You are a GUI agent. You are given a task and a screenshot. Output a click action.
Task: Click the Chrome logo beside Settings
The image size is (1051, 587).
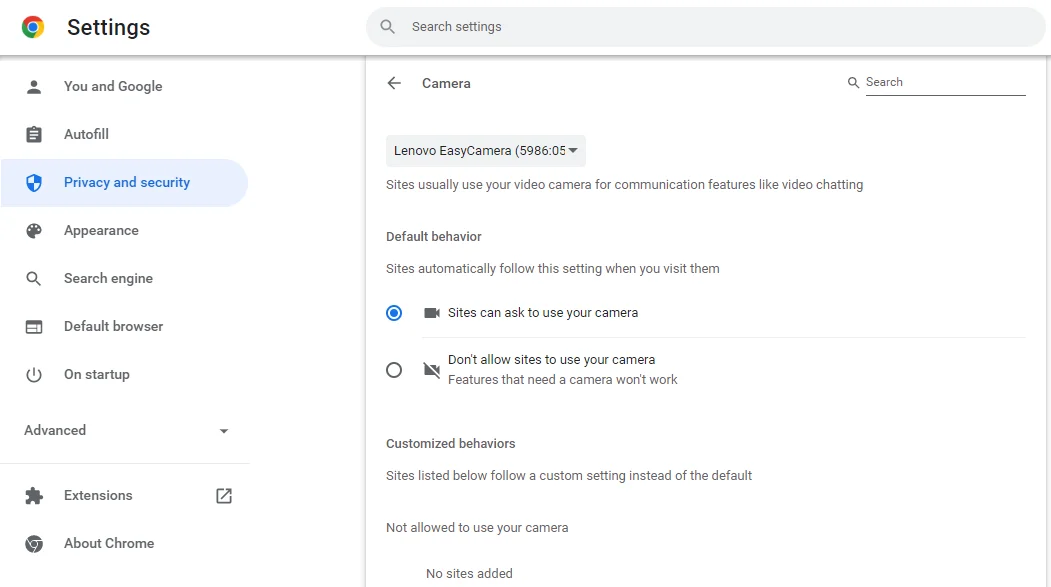tap(33, 27)
